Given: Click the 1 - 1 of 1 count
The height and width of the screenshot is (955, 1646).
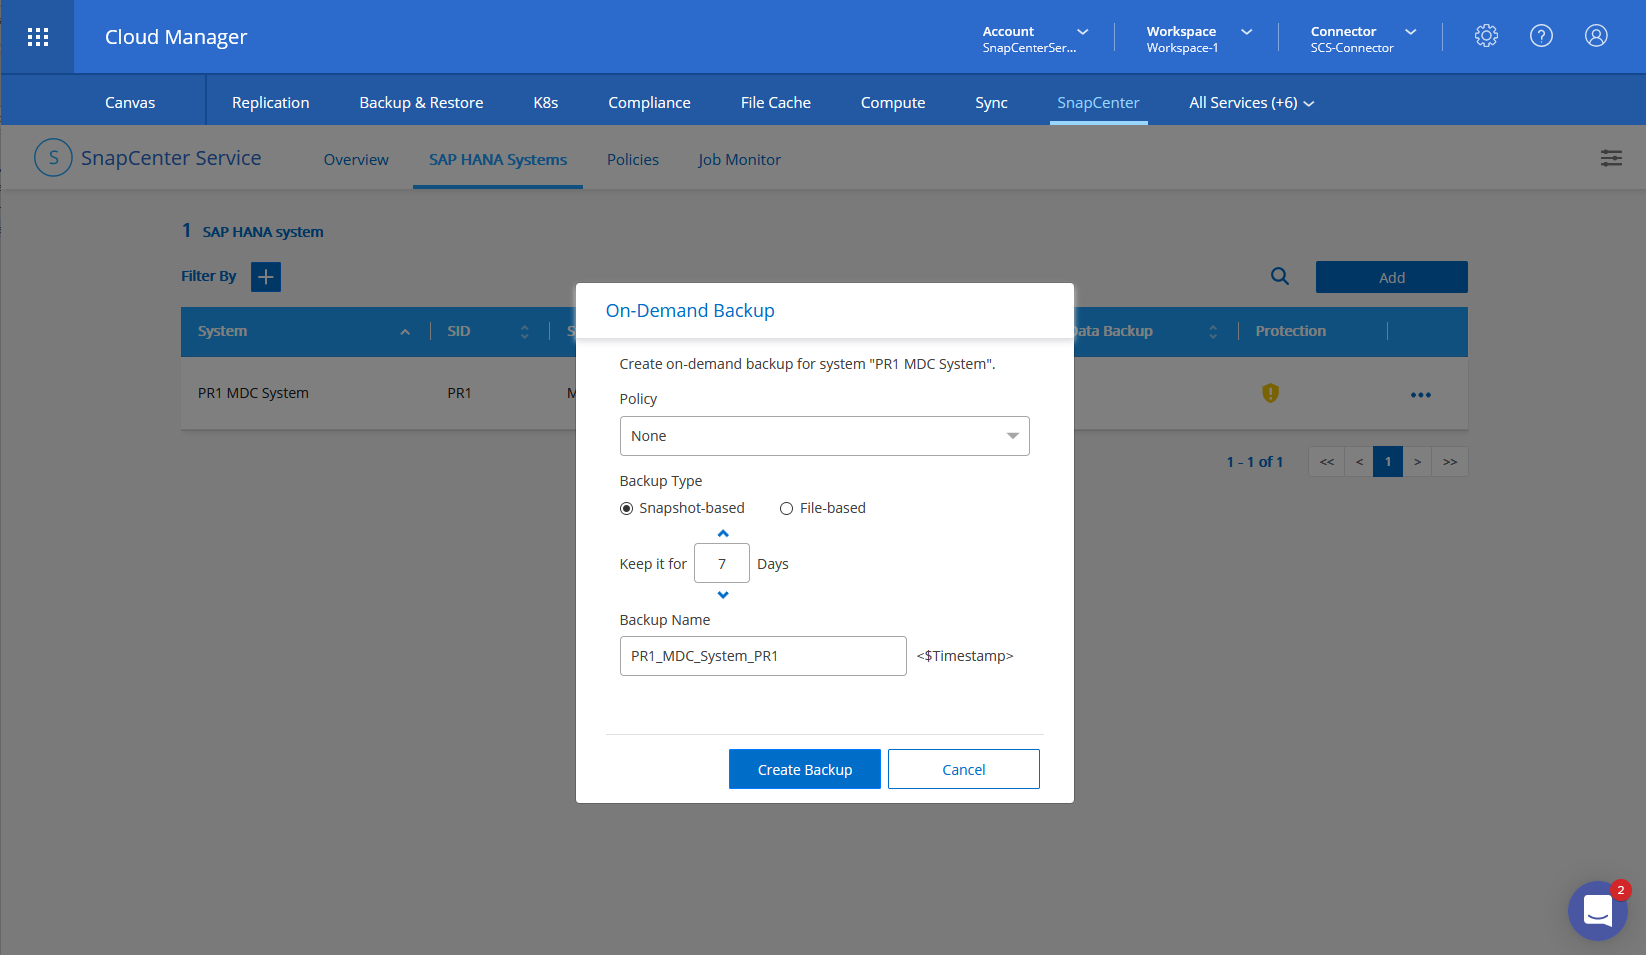Looking at the screenshot, I should tap(1255, 462).
